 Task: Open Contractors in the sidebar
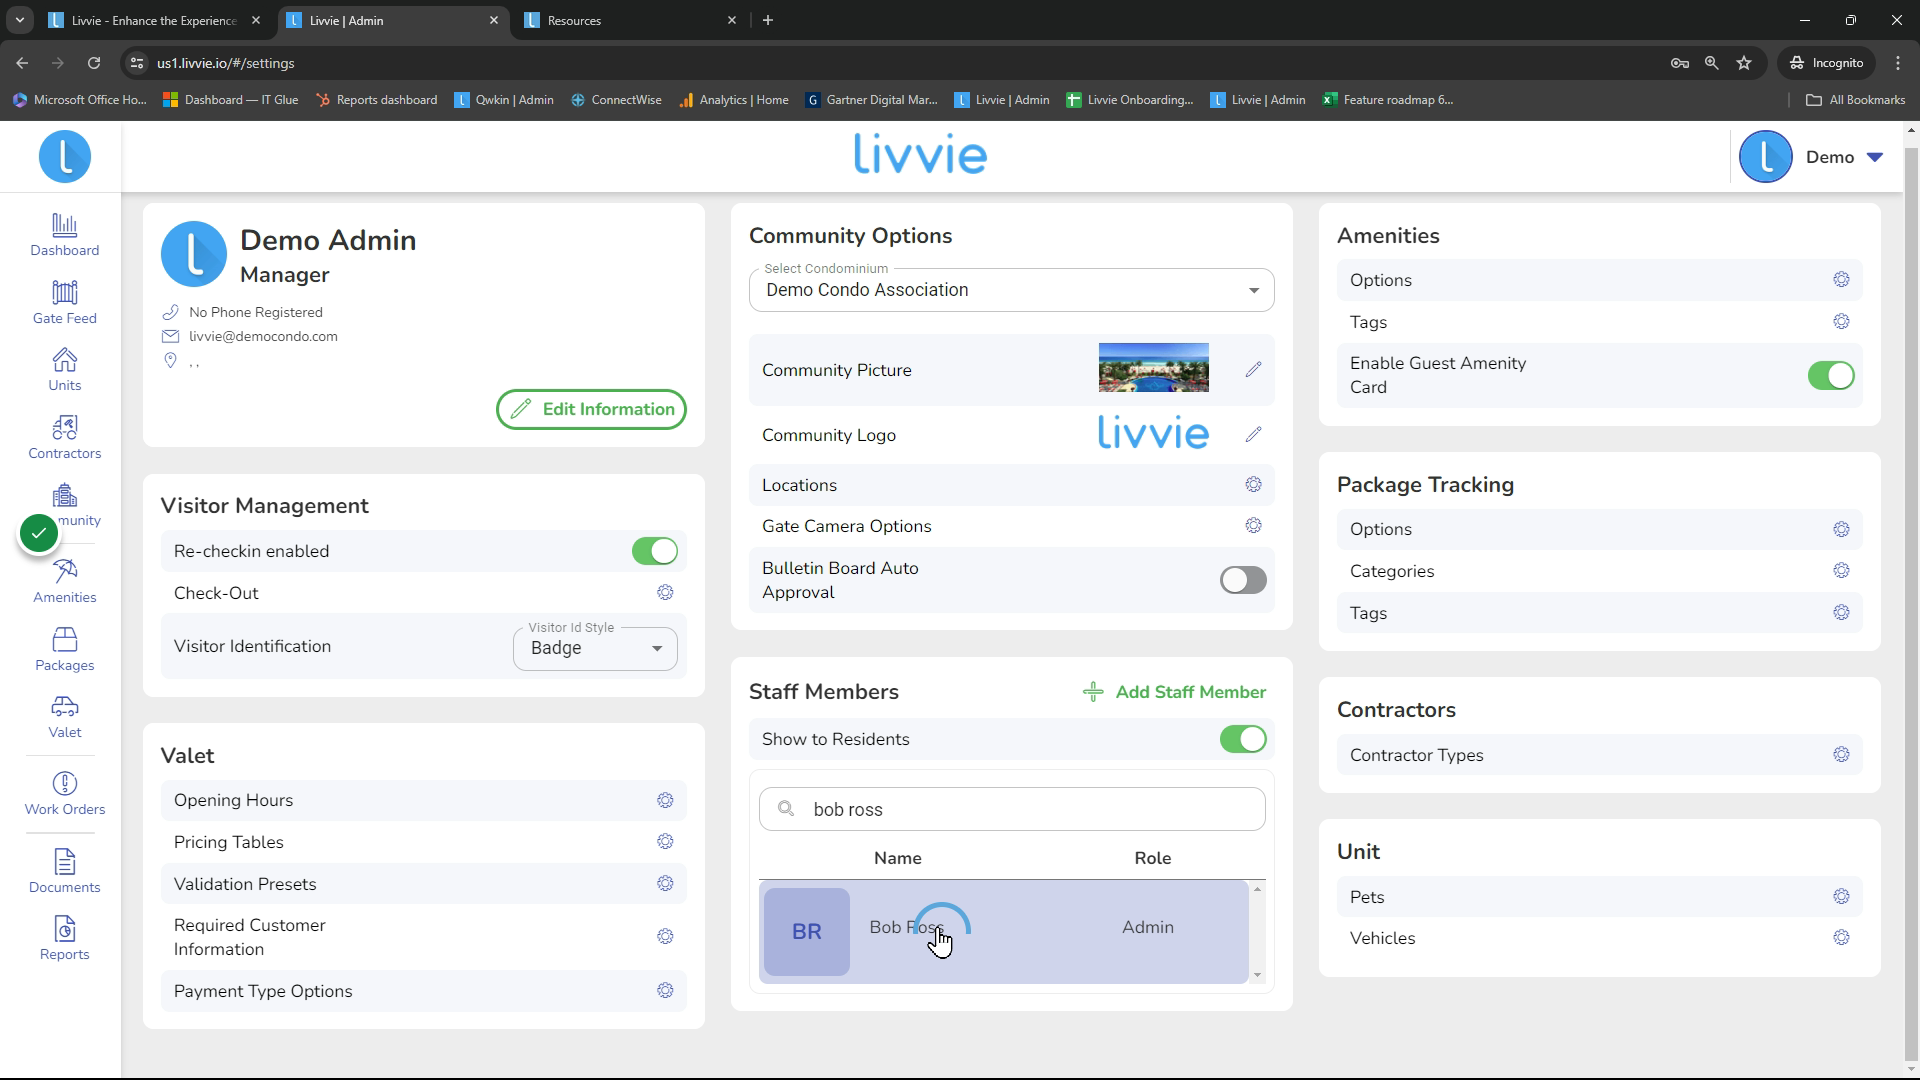pyautogui.click(x=65, y=437)
